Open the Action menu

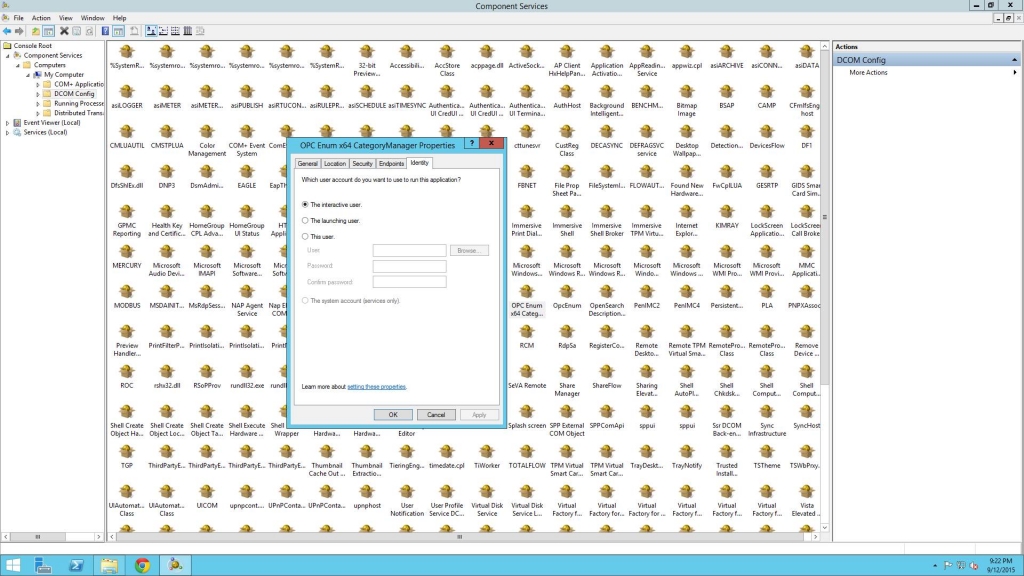(x=41, y=18)
